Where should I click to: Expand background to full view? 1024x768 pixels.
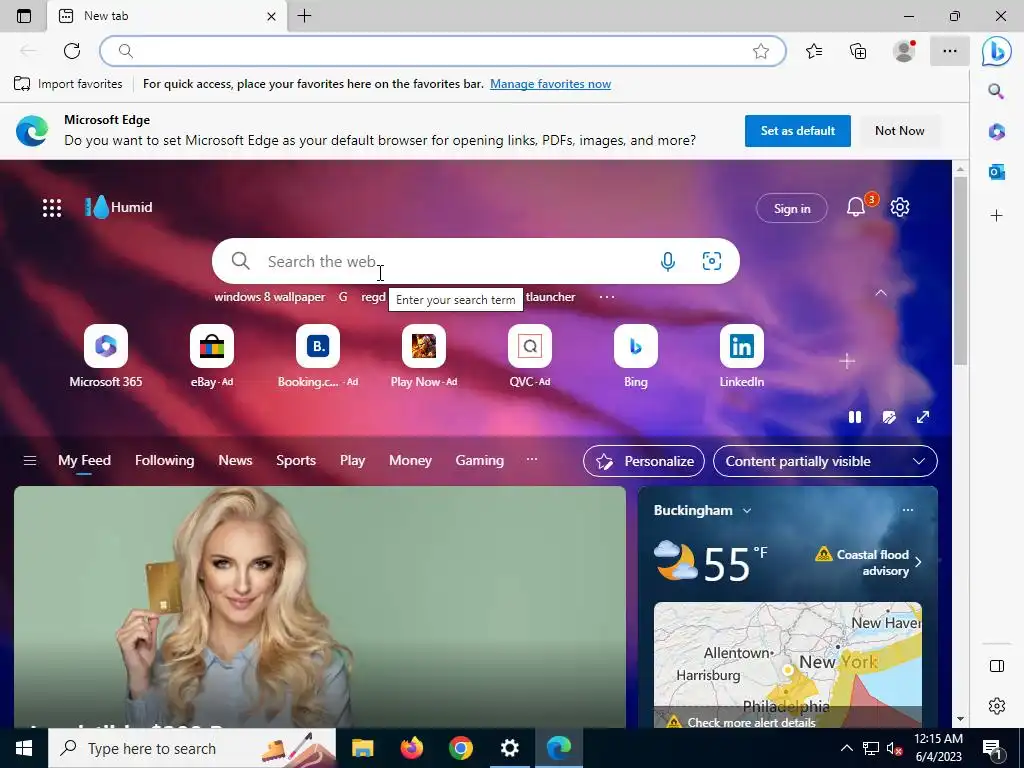[x=923, y=417]
